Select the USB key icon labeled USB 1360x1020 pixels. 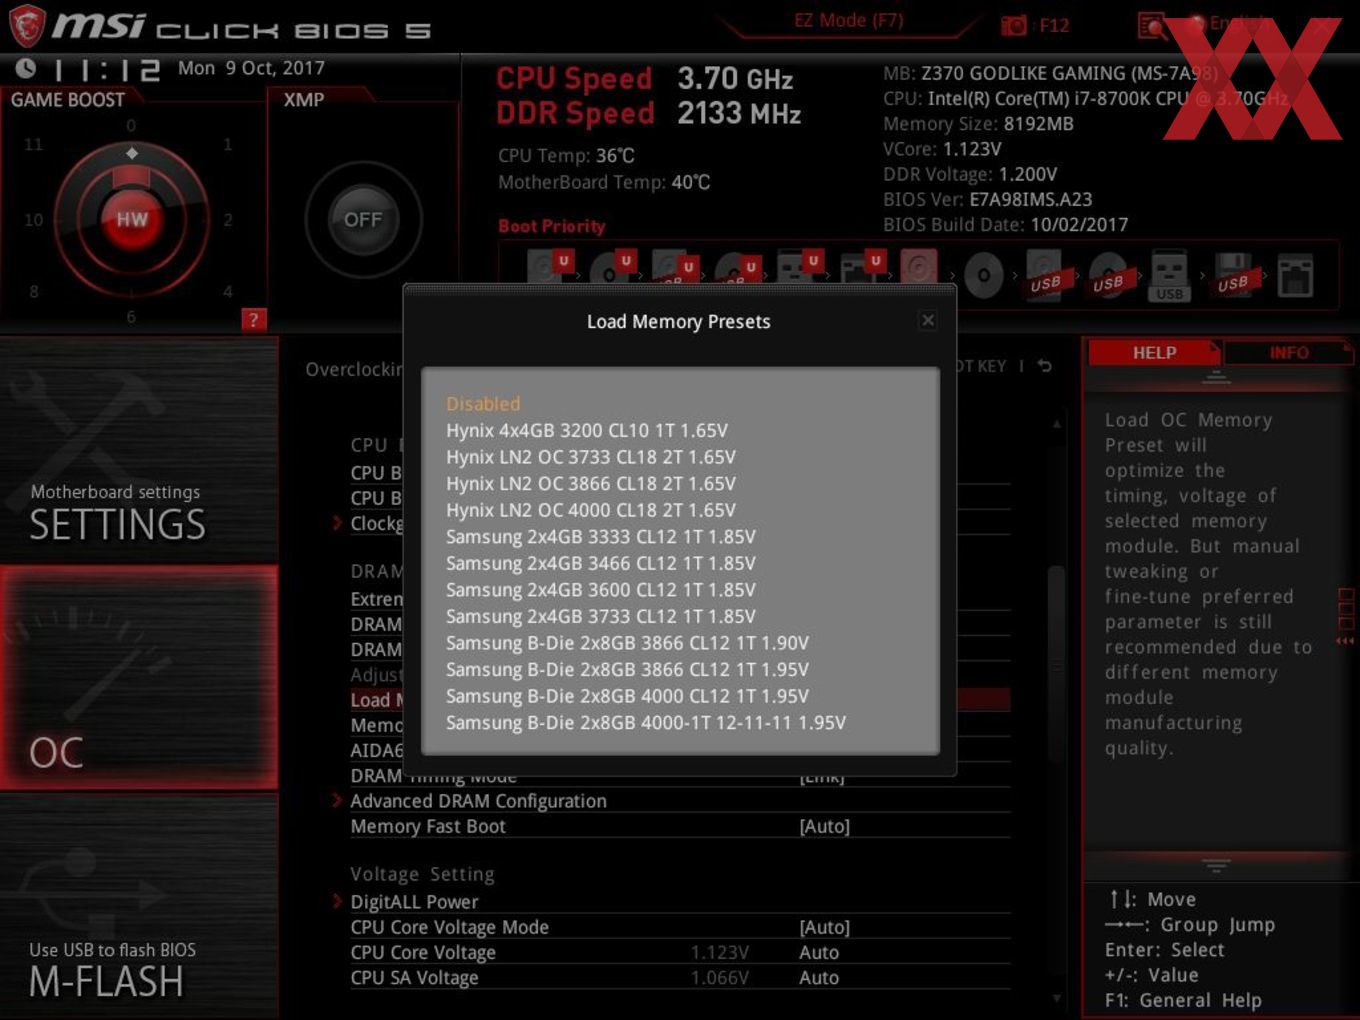pos(1170,276)
